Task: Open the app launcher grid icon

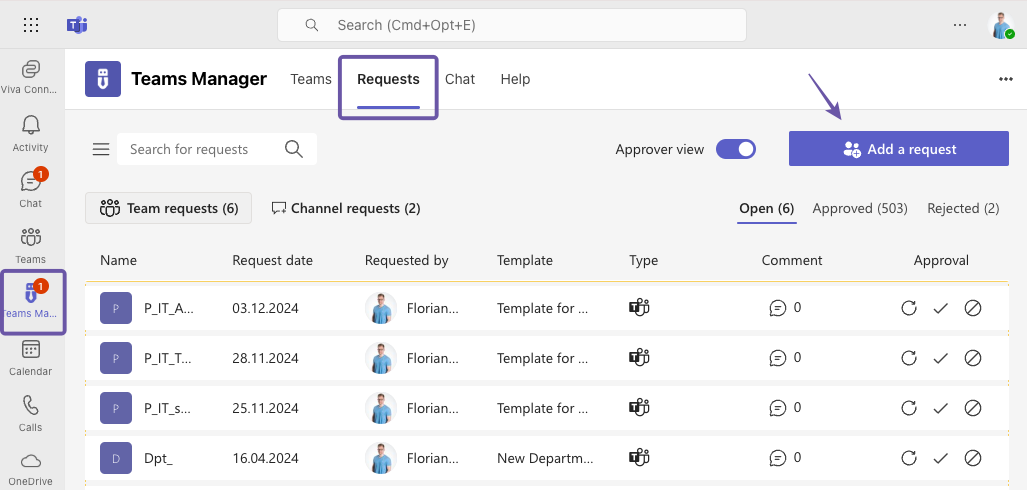Action: point(31,25)
